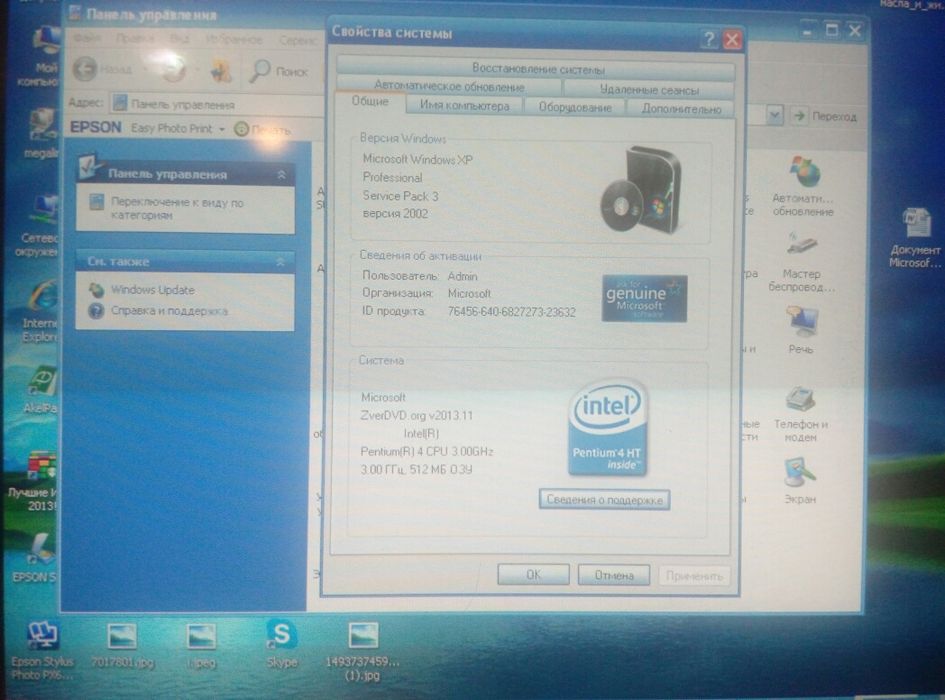
Task: Confirm dialog with OK button
Action: [x=533, y=575]
